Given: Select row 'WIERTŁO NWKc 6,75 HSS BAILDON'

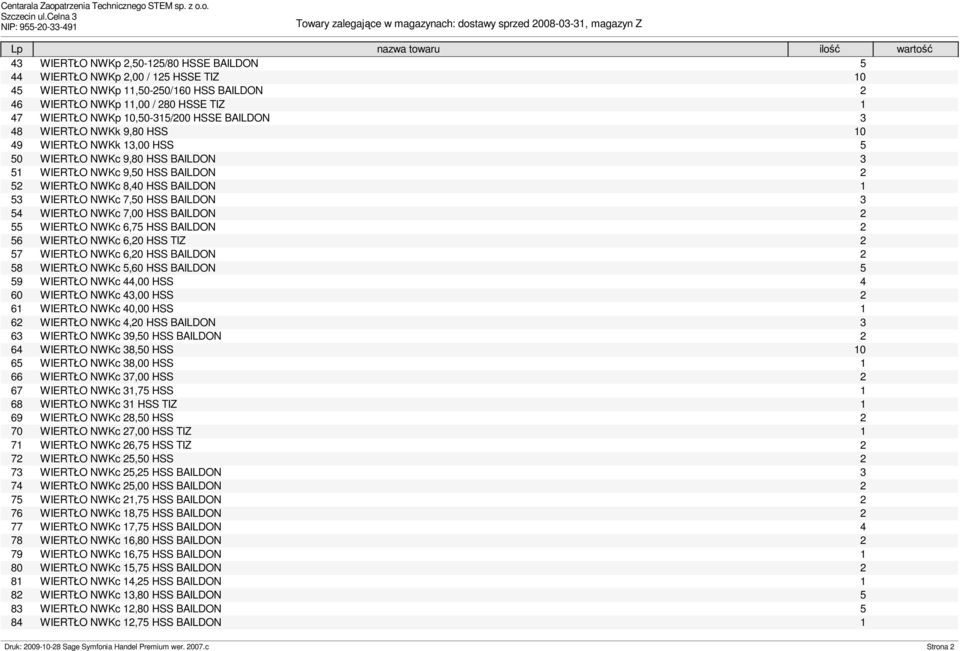Looking at the screenshot, I should click(x=480, y=227).
